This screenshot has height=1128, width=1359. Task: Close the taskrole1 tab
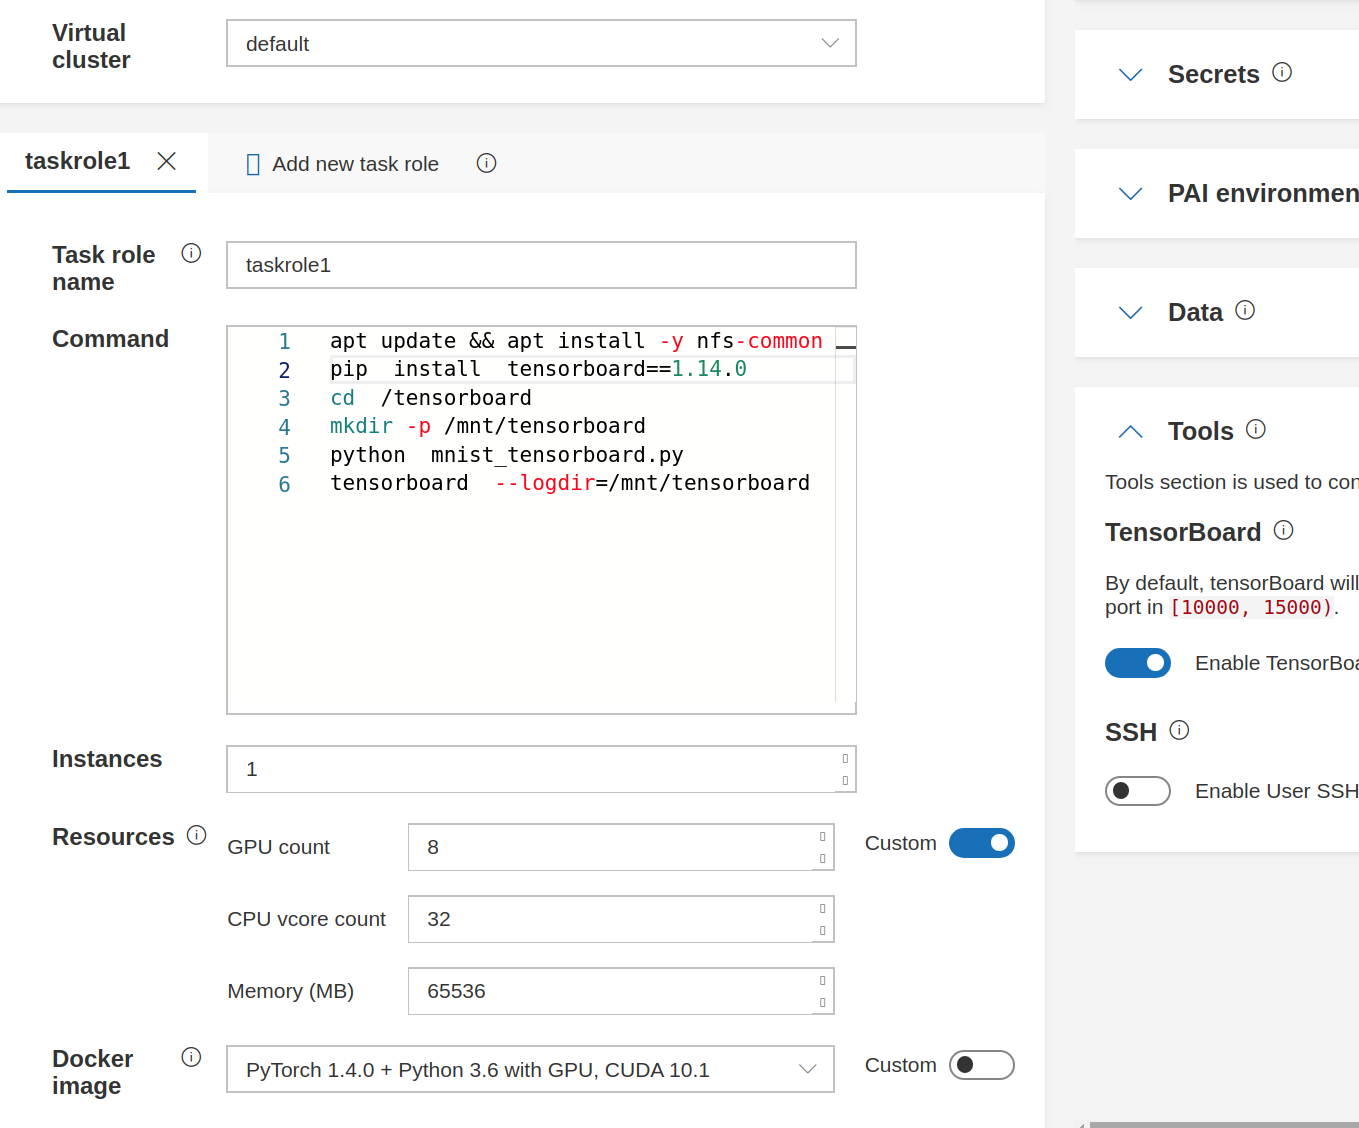(x=166, y=161)
